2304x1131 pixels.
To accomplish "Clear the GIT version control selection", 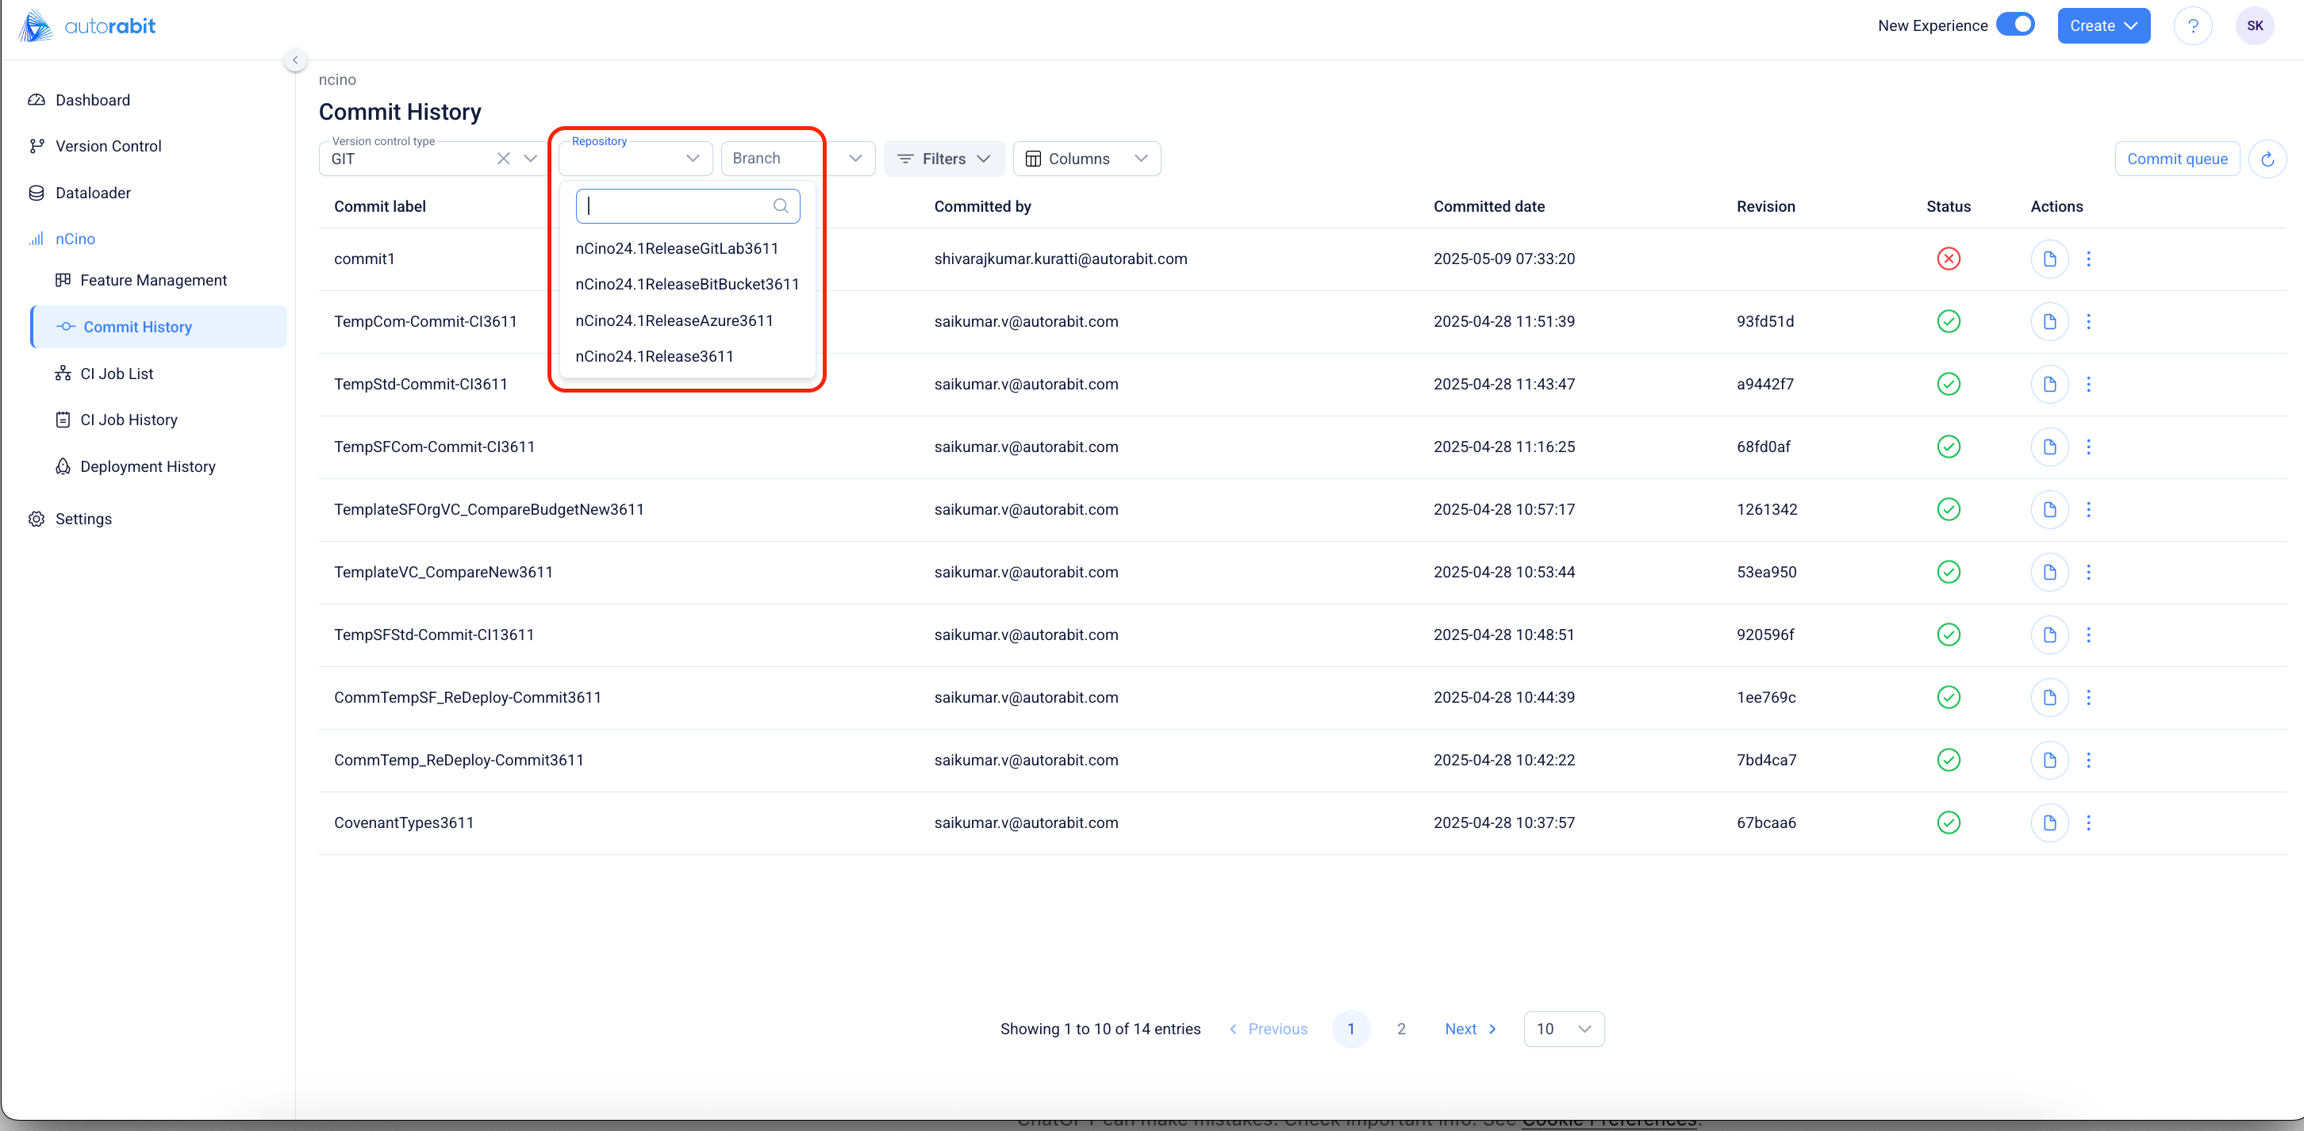I will 503,159.
